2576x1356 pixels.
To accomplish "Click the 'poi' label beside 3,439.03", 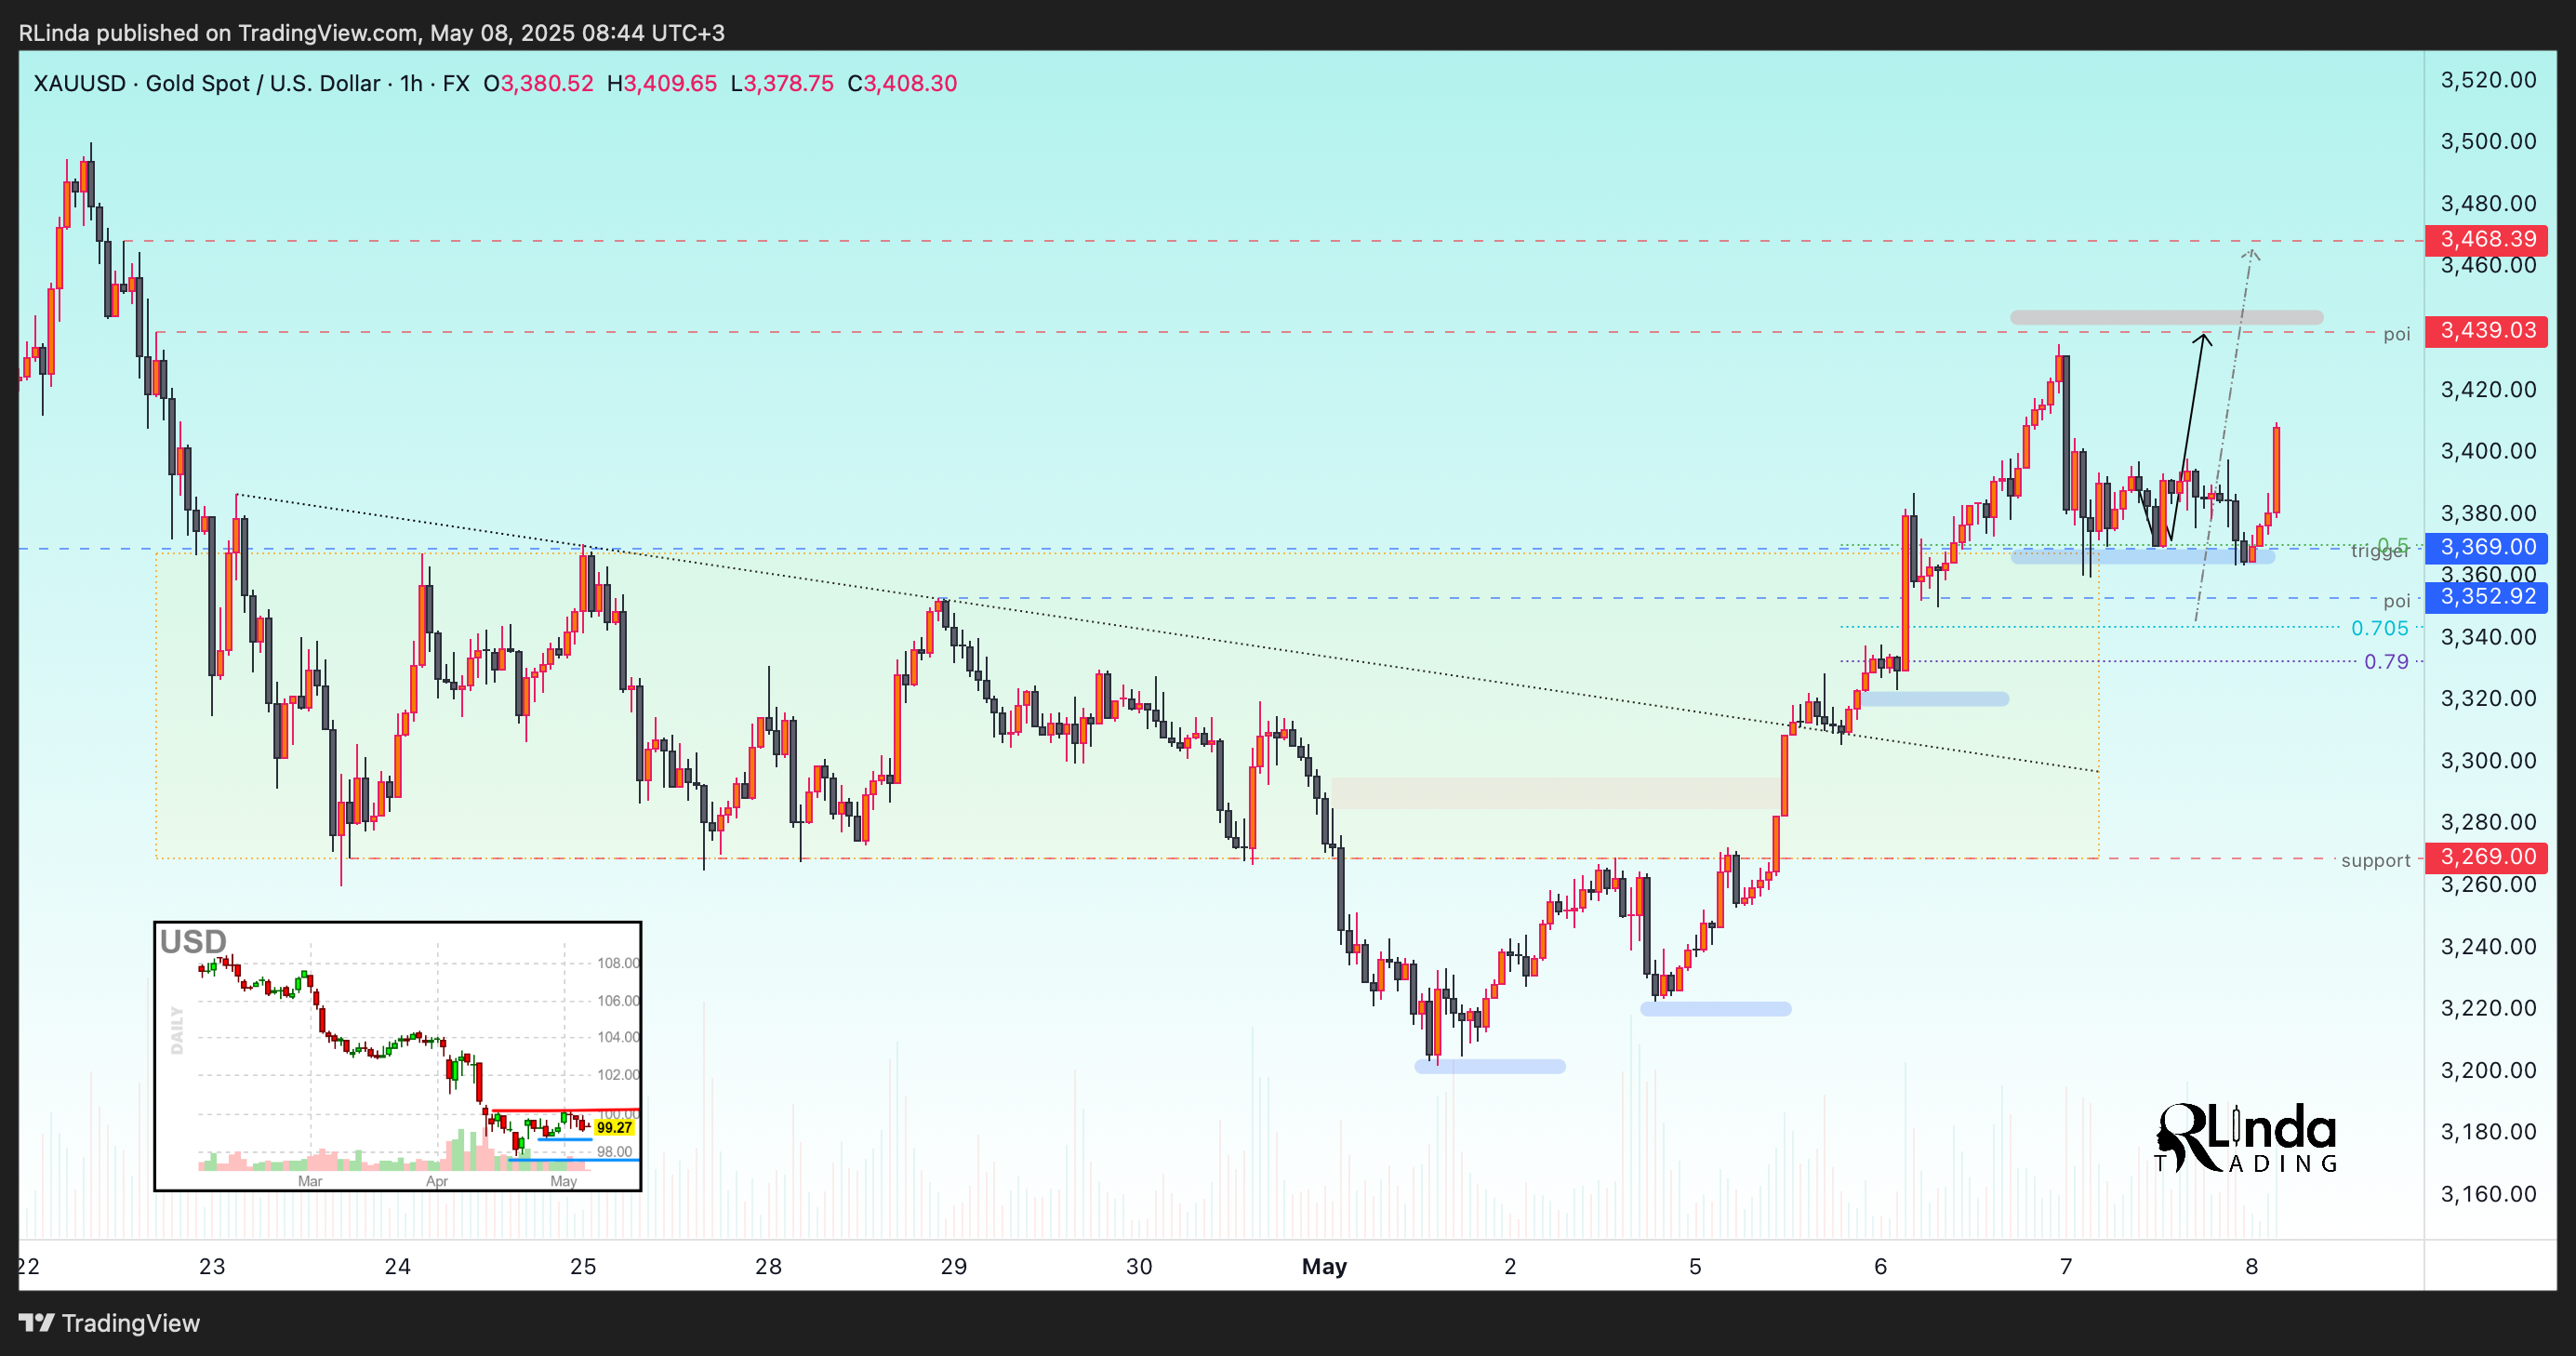I will (2396, 334).
